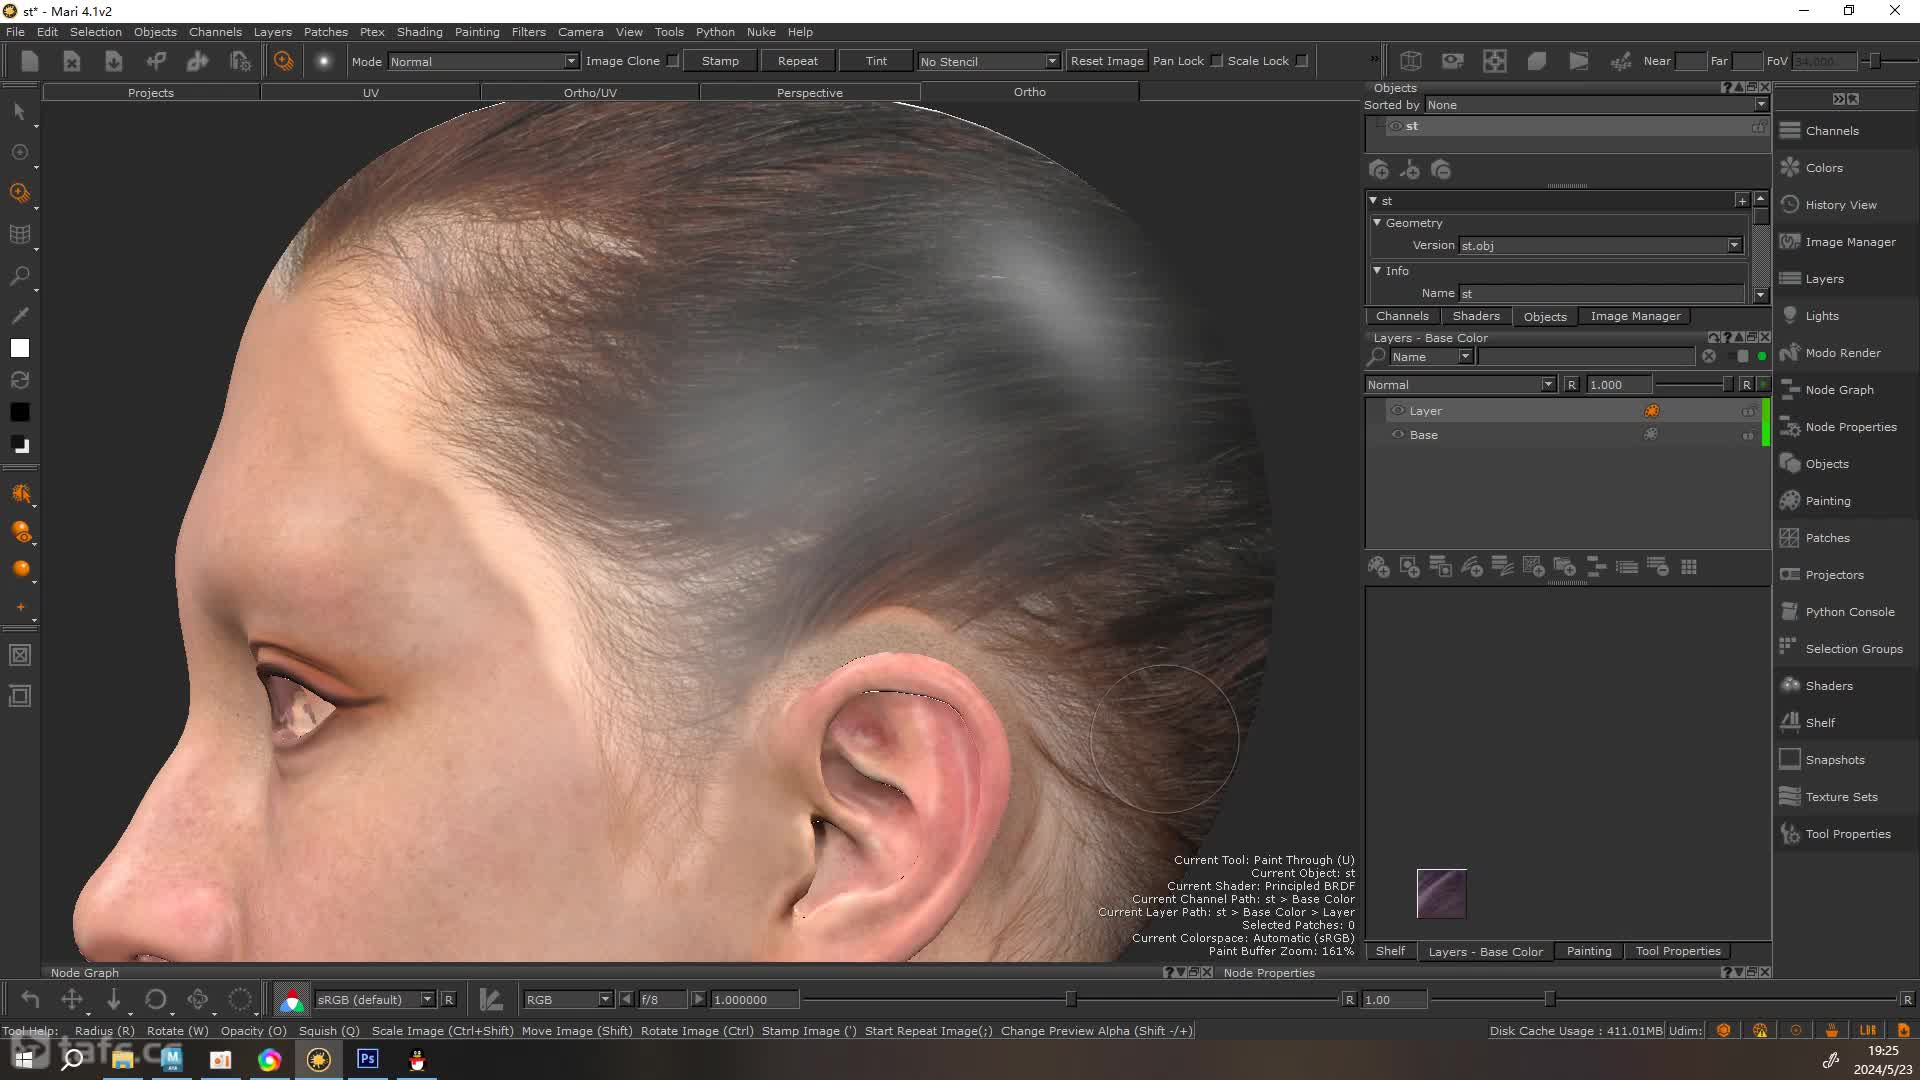Viewport: 1920px width, 1080px height.
Task: Hide the Base layer visibility eye
Action: [x=1398, y=435]
